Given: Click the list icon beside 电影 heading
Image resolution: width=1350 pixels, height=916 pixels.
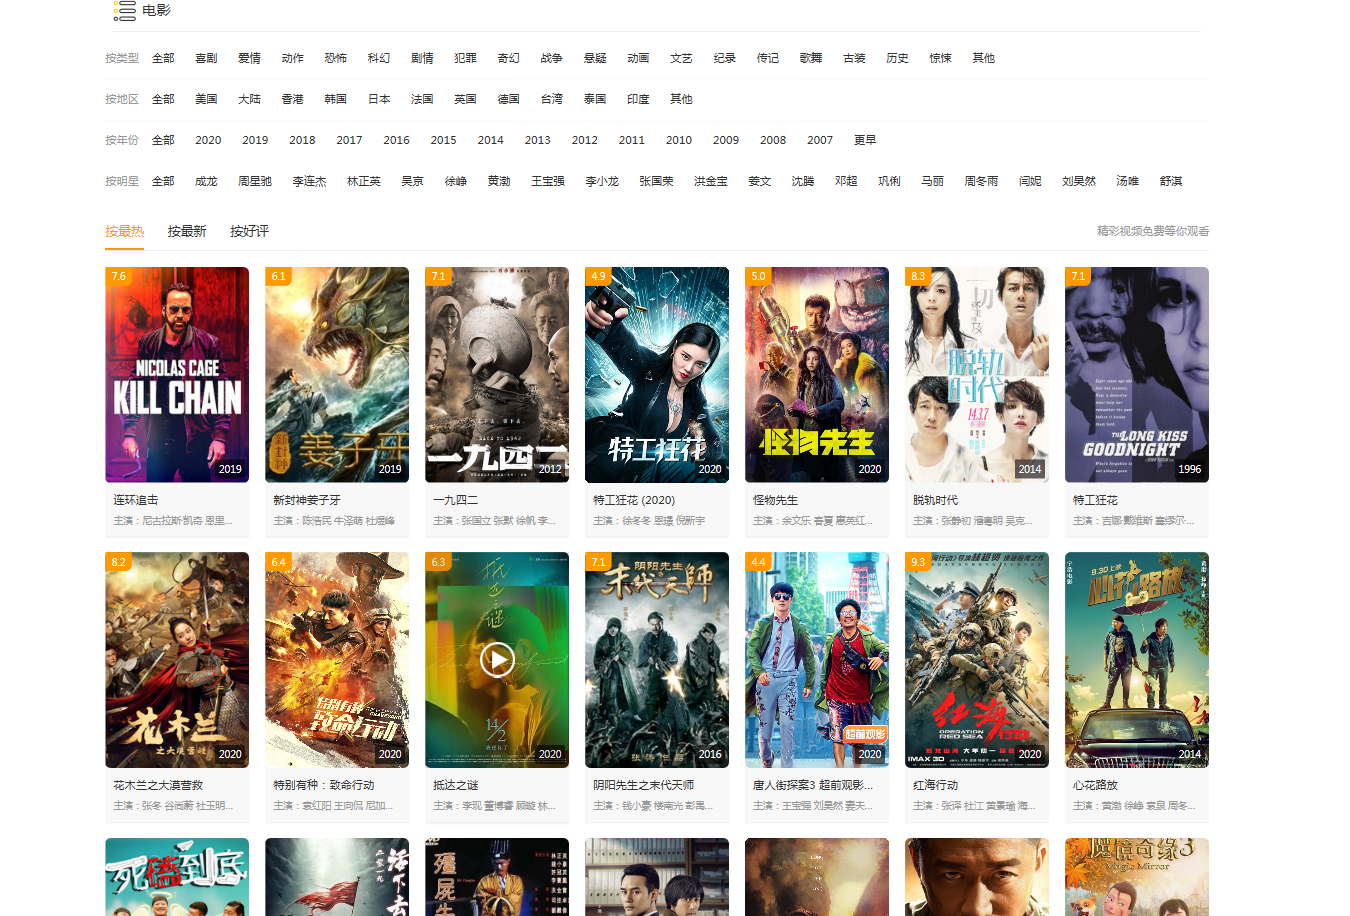Looking at the screenshot, I should click(124, 11).
